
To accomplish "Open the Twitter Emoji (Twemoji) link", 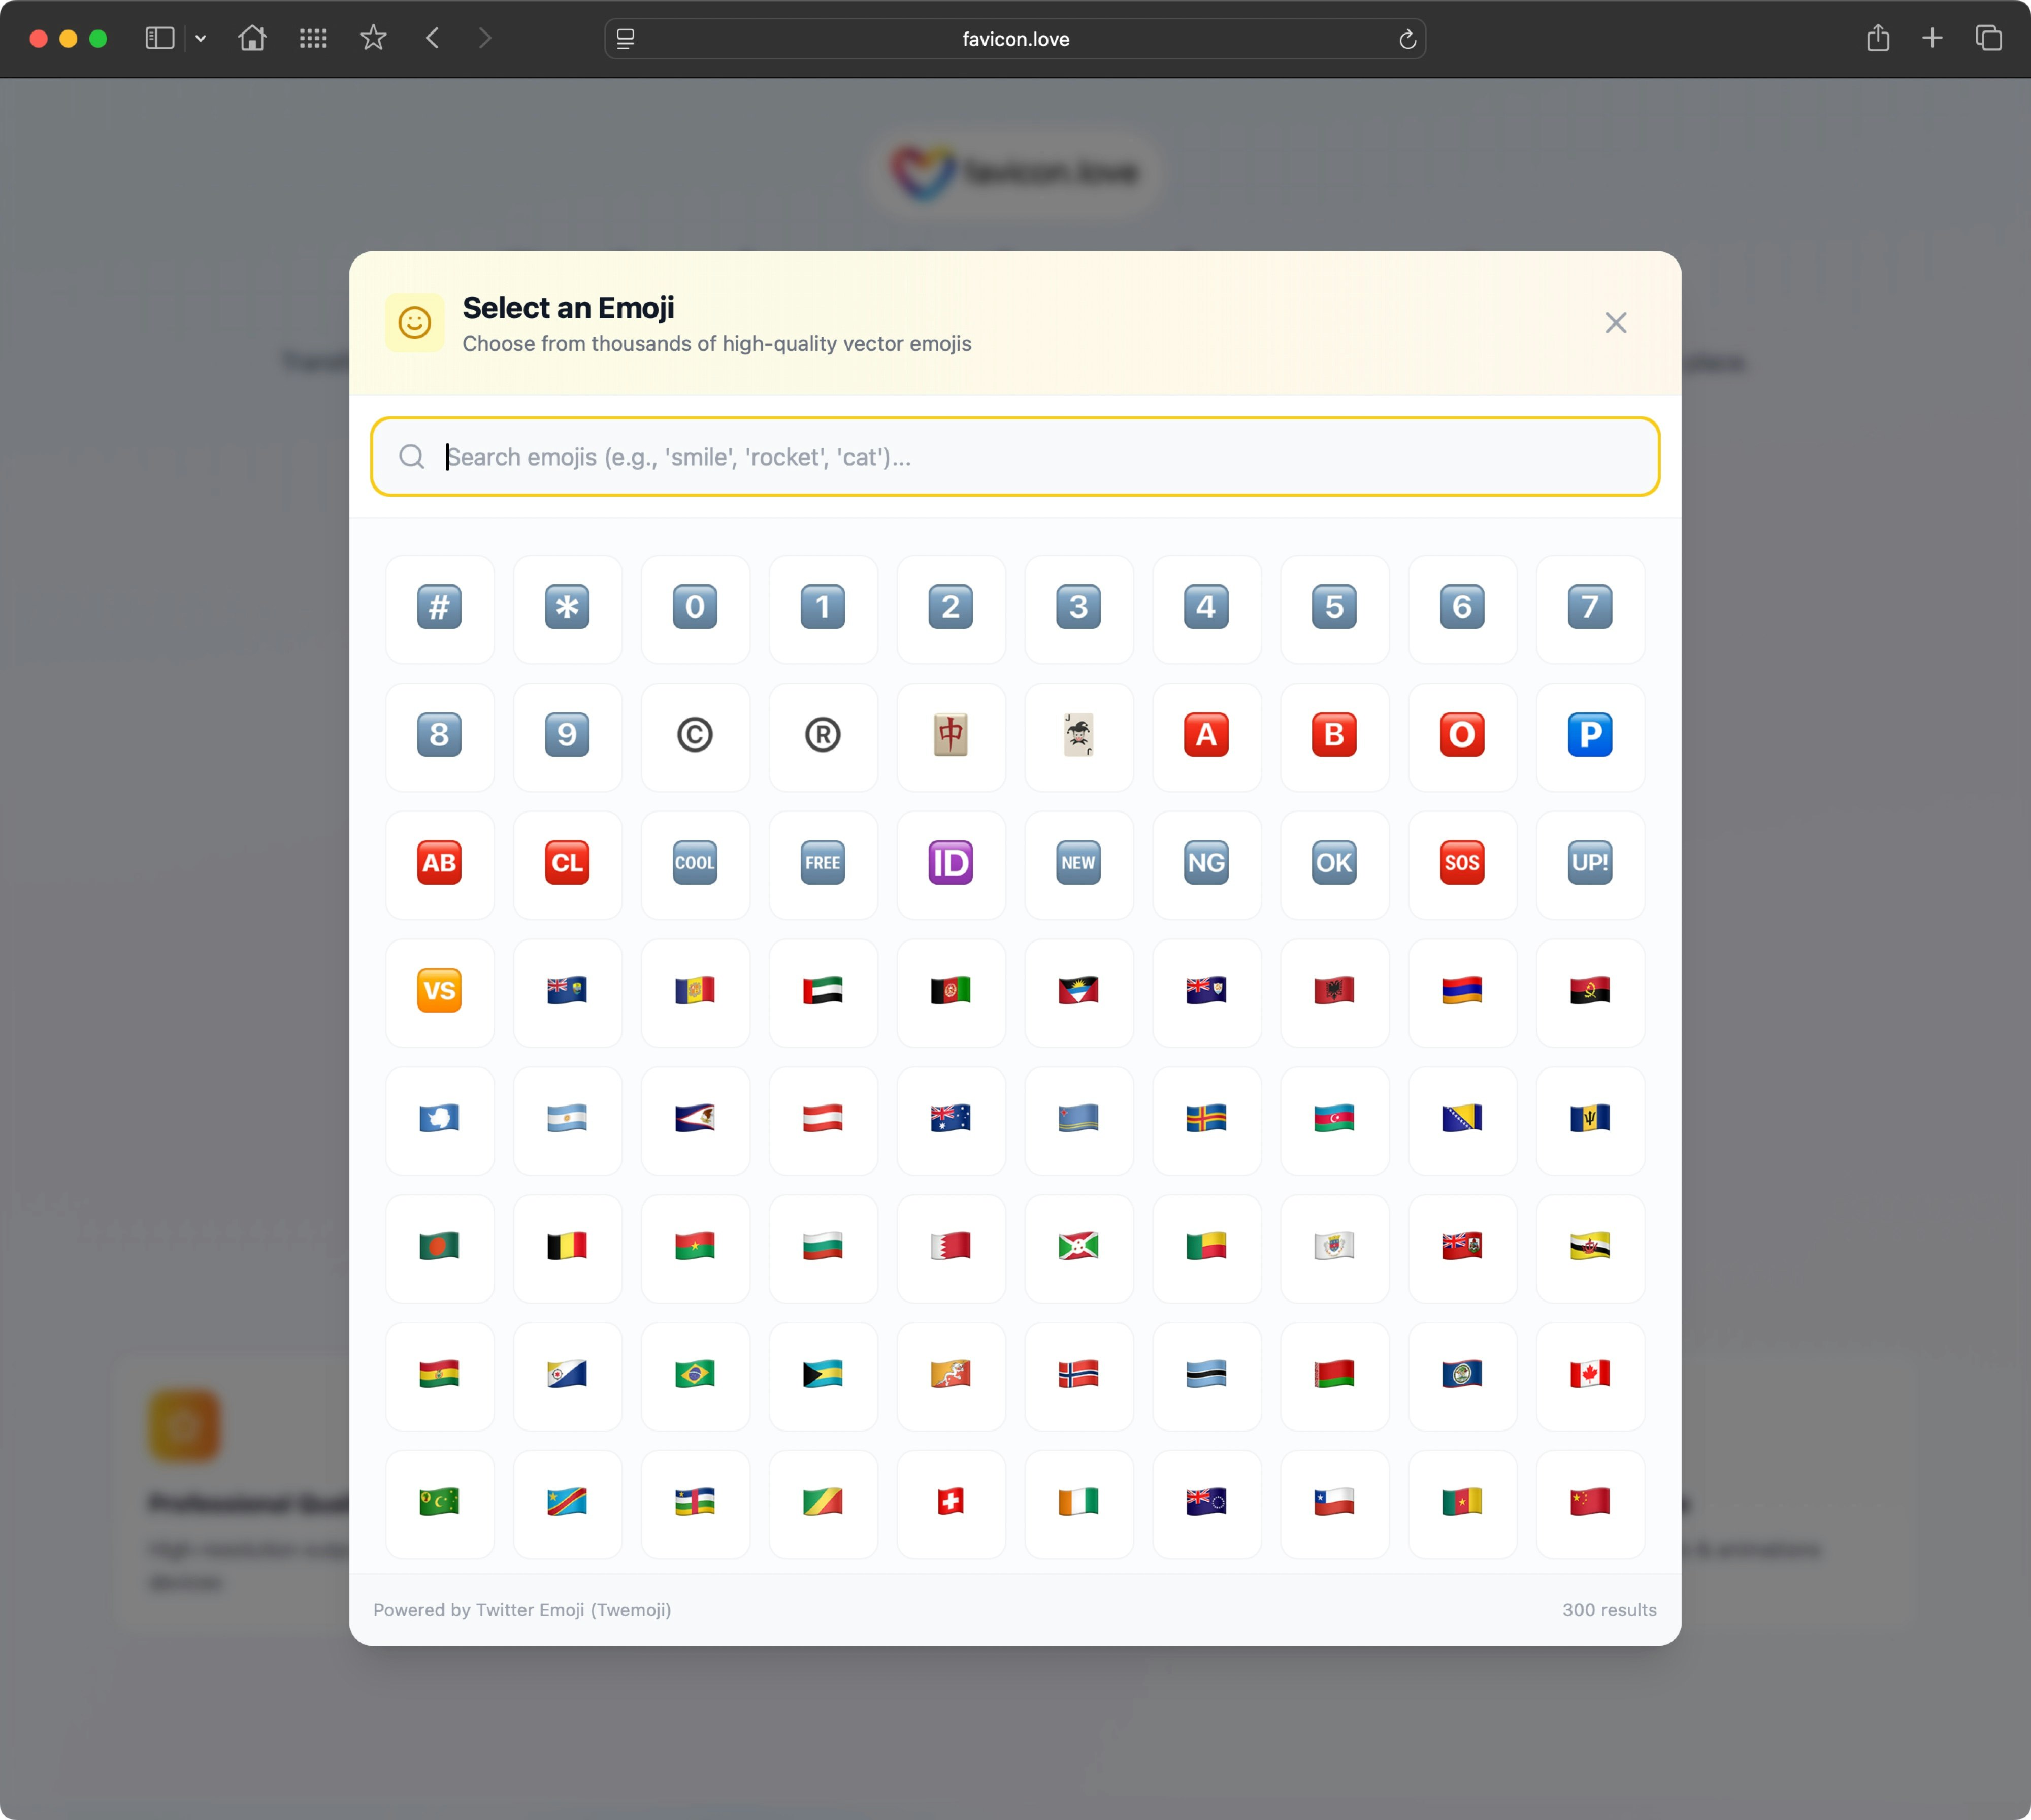I will 572,1610.
